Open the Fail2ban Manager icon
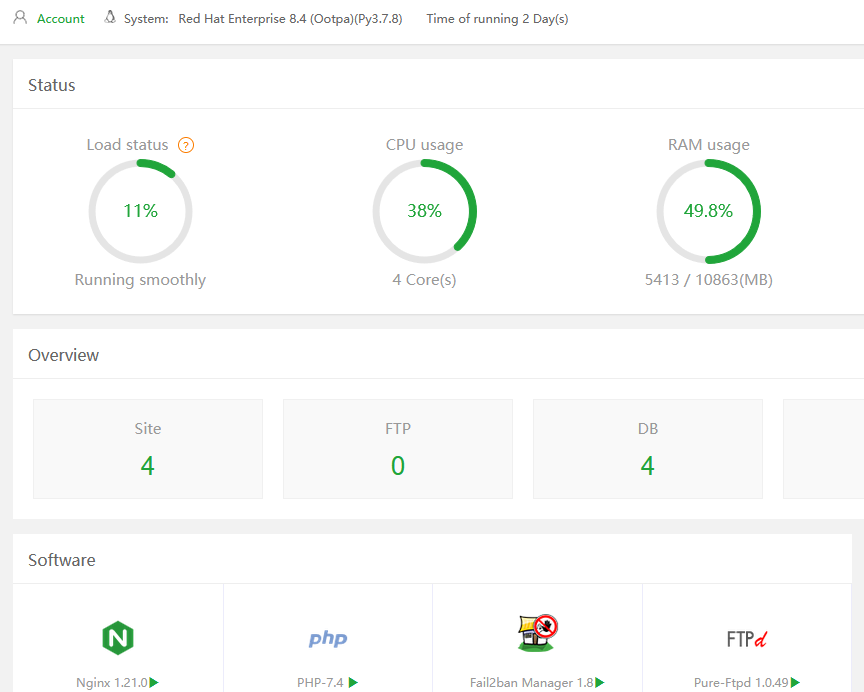This screenshot has height=692, width=864. 537,634
